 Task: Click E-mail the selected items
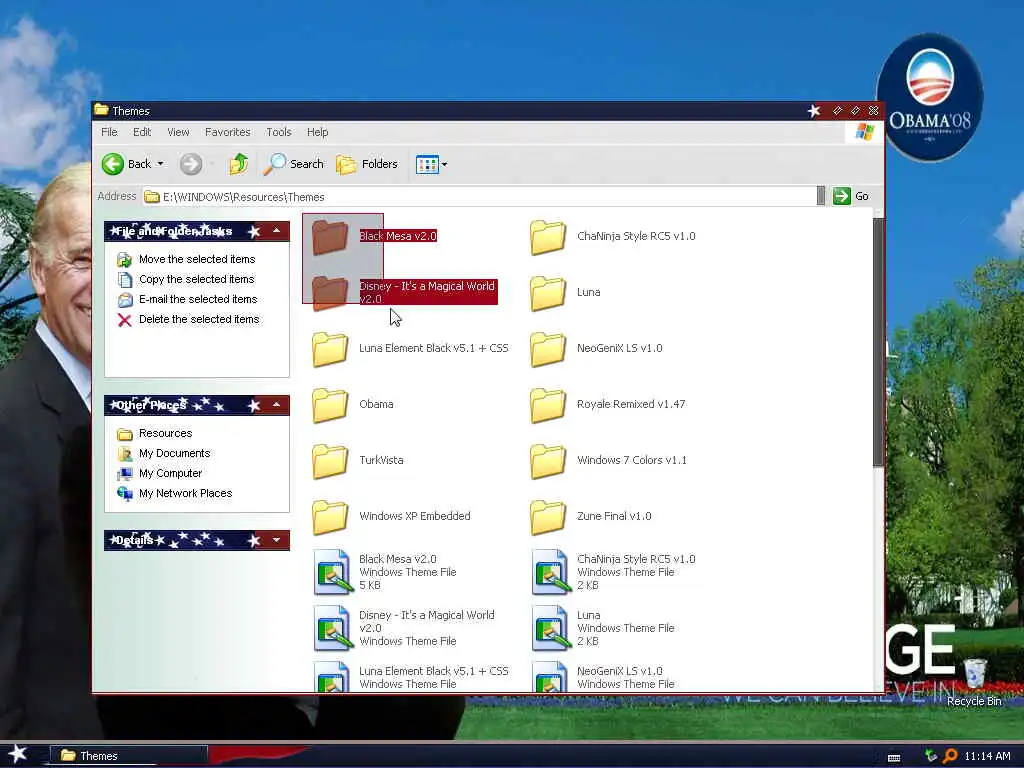187,299
